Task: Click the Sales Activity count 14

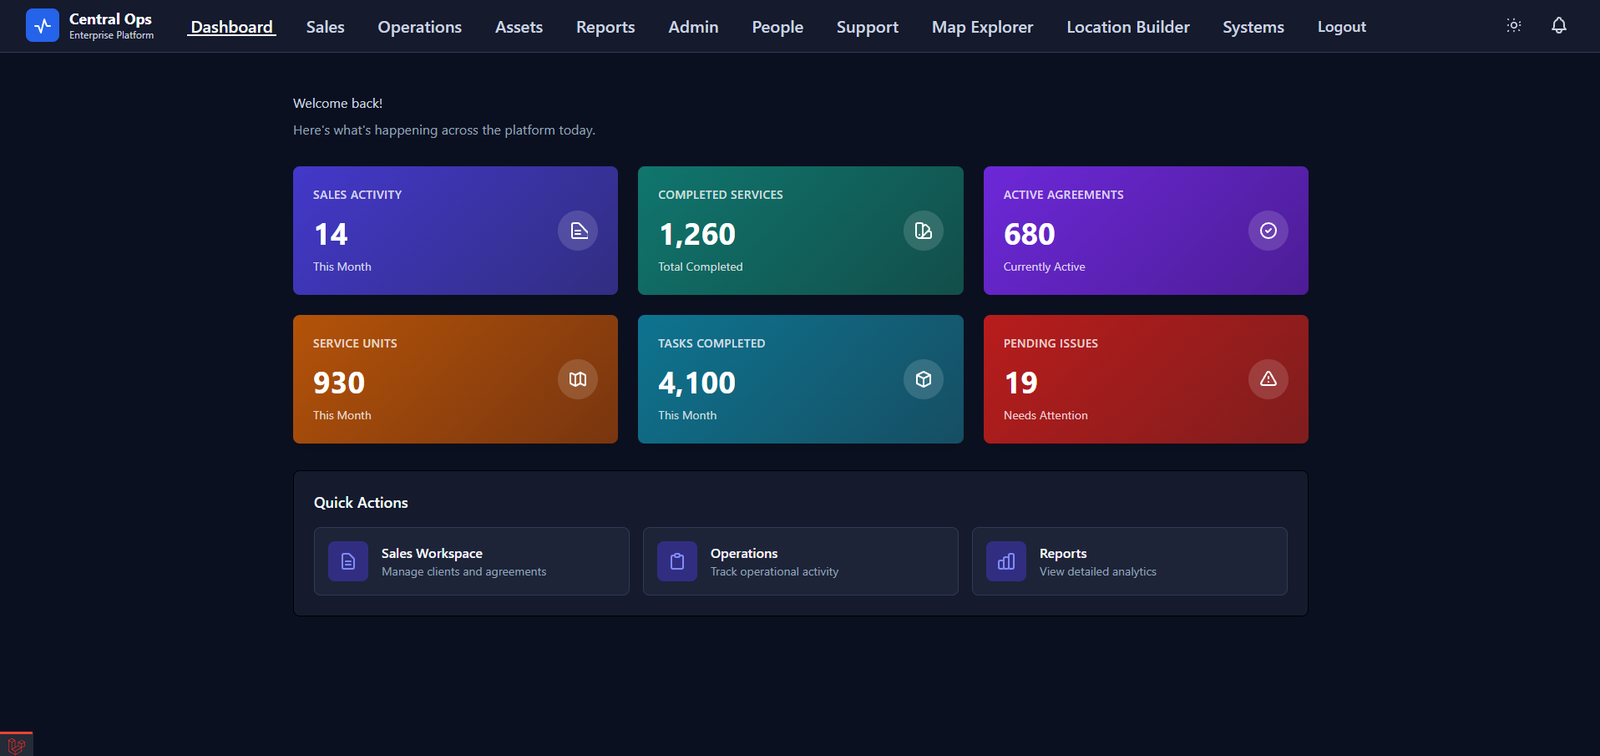Action: pyautogui.click(x=331, y=234)
